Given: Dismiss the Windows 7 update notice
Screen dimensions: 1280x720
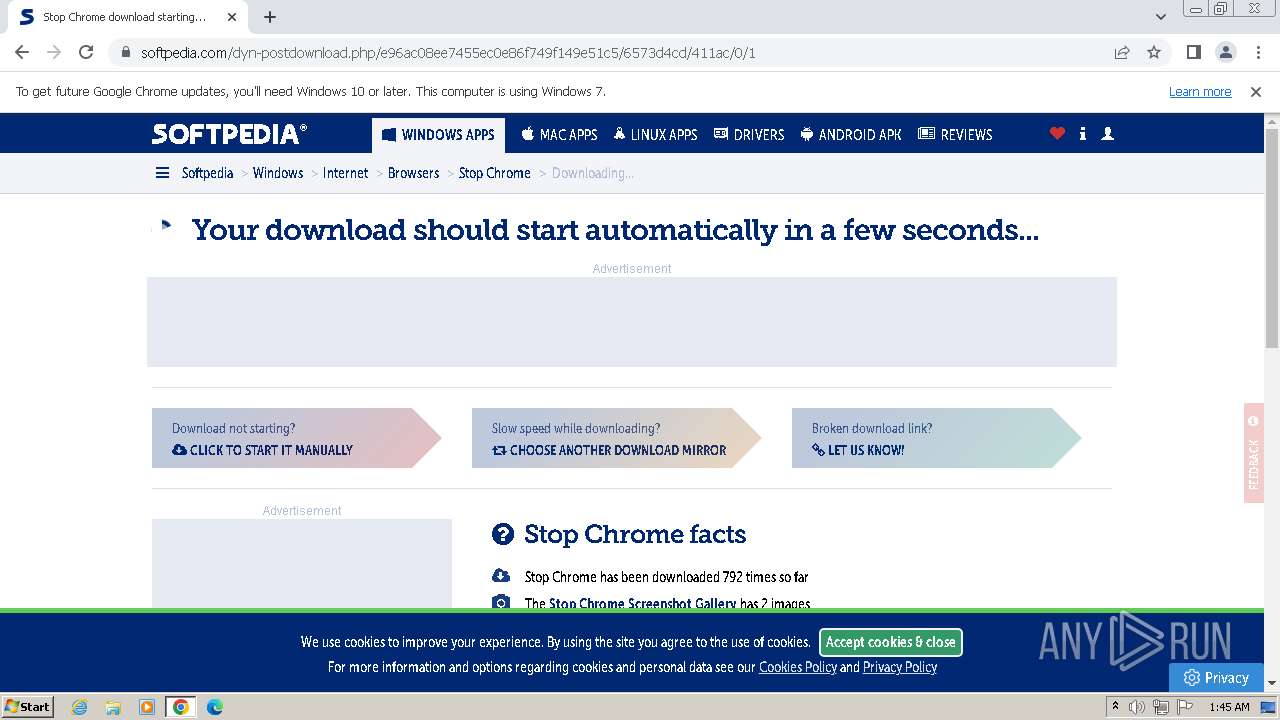Looking at the screenshot, I should (x=1256, y=91).
